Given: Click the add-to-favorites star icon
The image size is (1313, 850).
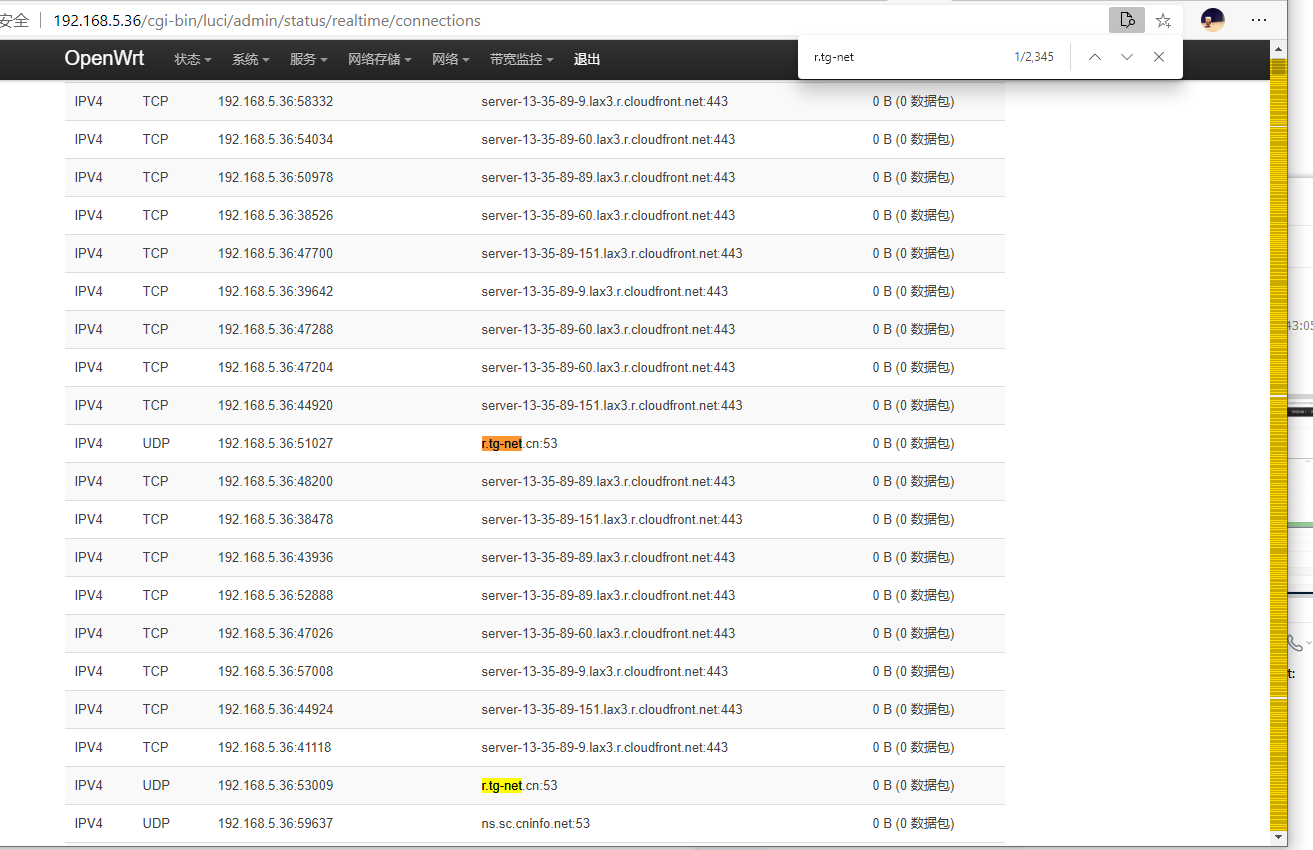Looking at the screenshot, I should (x=1163, y=20).
